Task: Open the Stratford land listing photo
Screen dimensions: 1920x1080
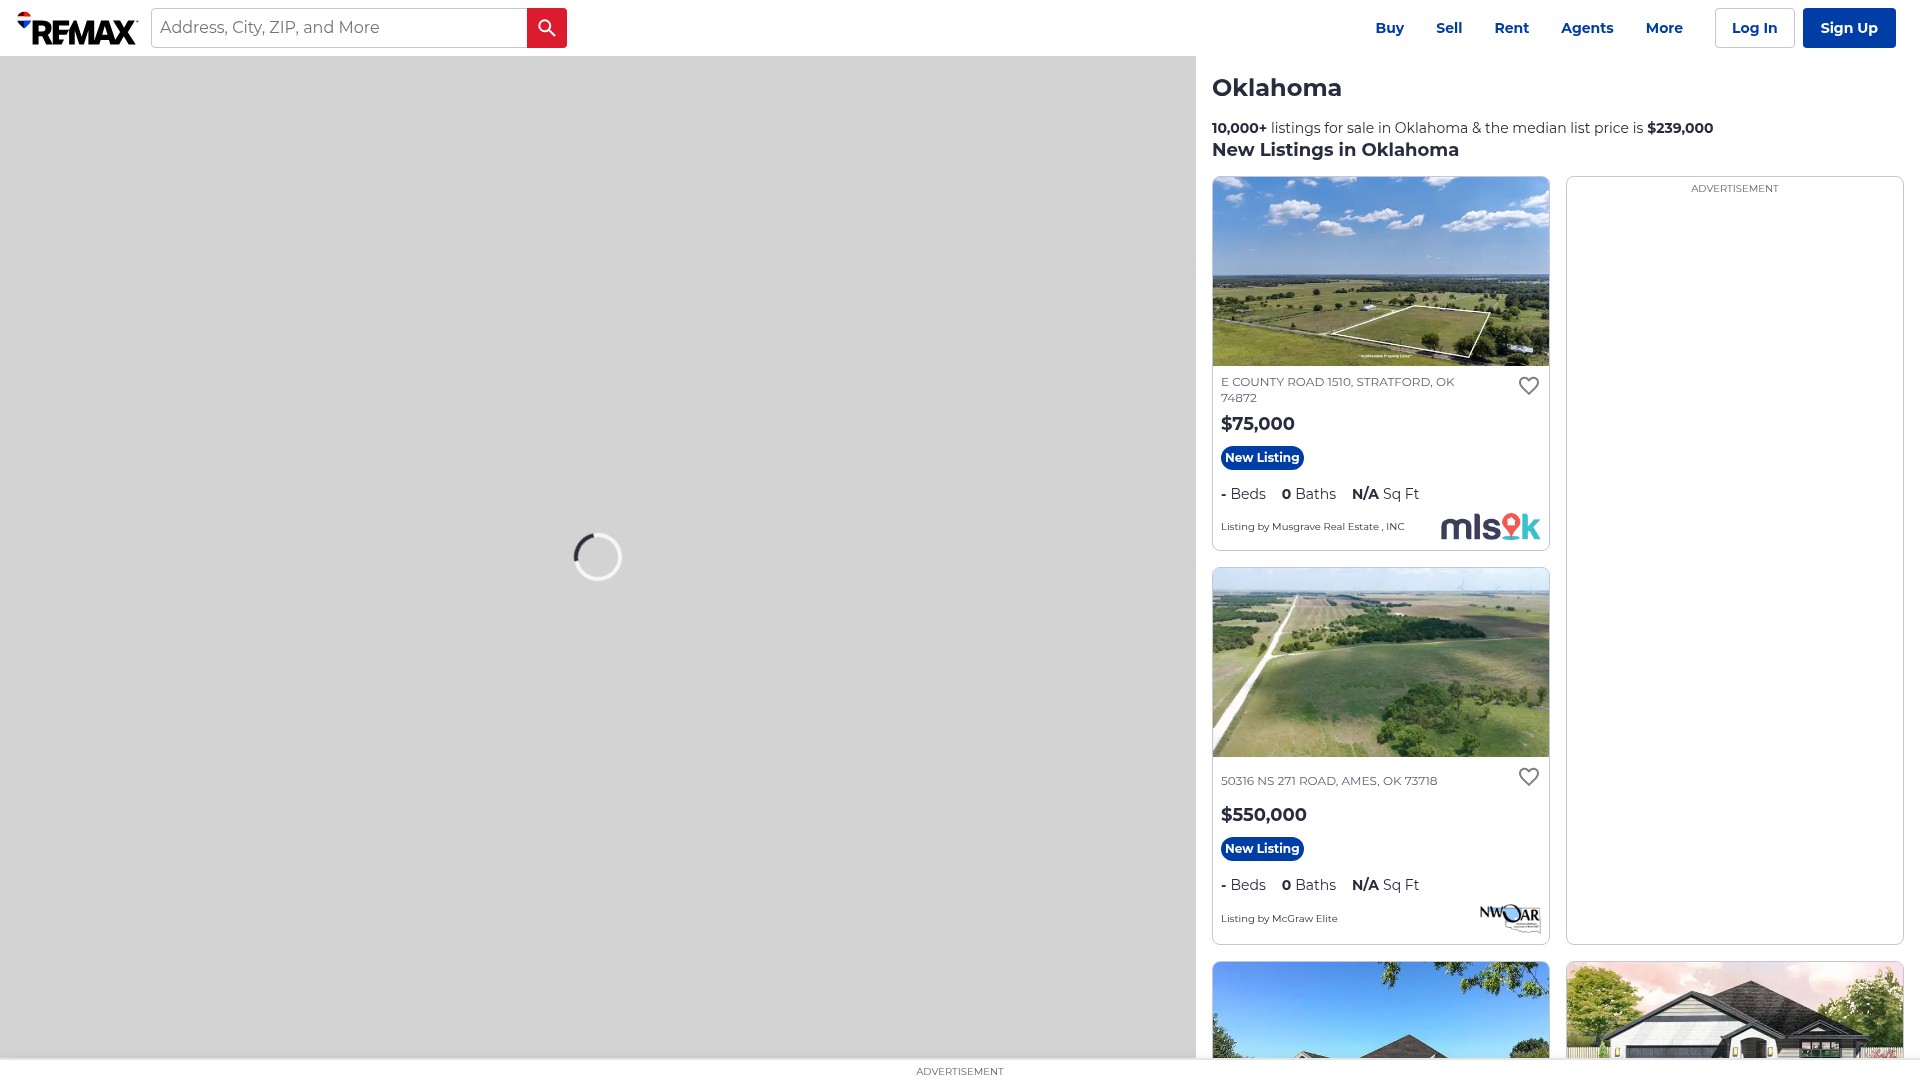Action: pos(1381,271)
